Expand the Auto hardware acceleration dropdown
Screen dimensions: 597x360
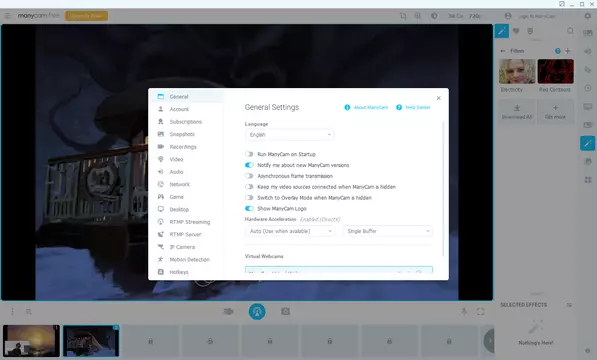(x=290, y=231)
